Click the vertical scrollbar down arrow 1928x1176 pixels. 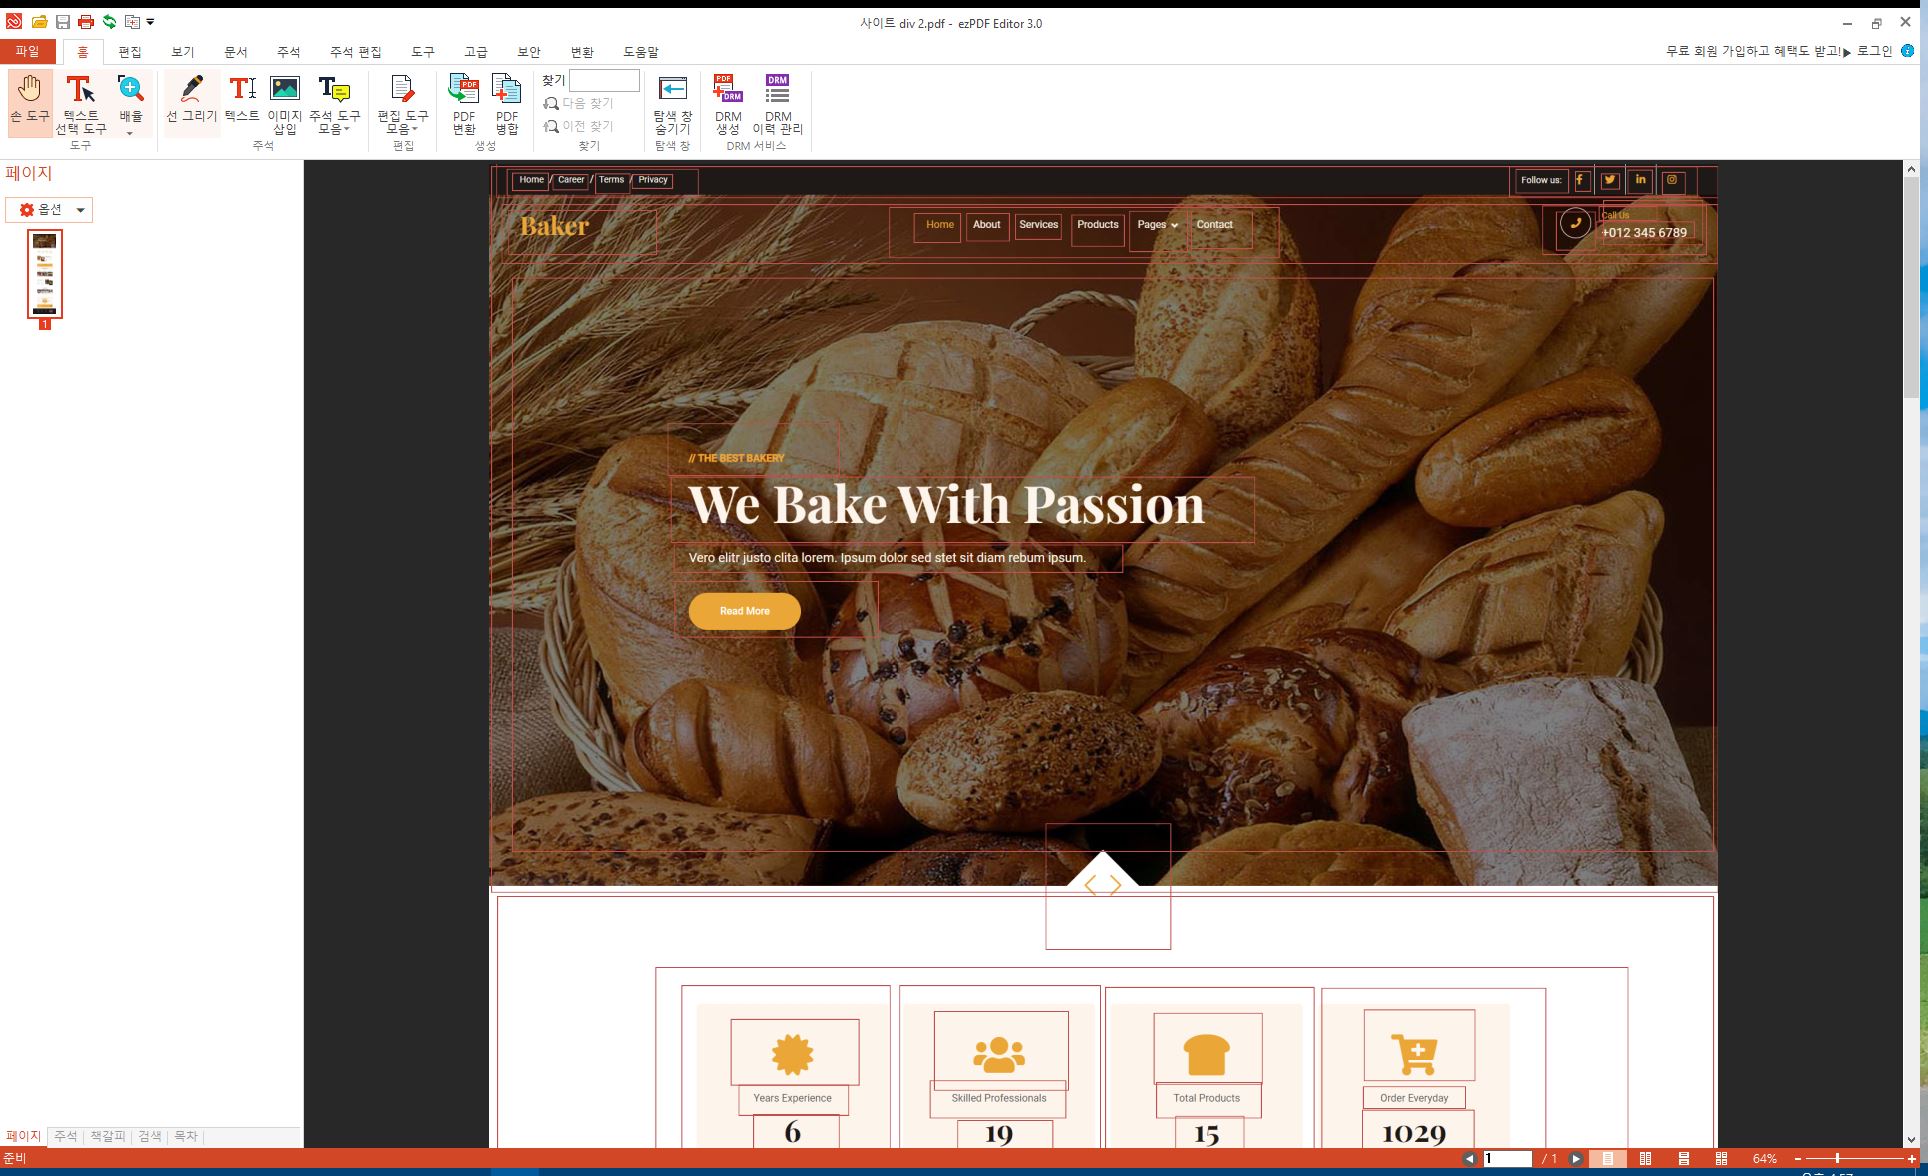1911,1139
